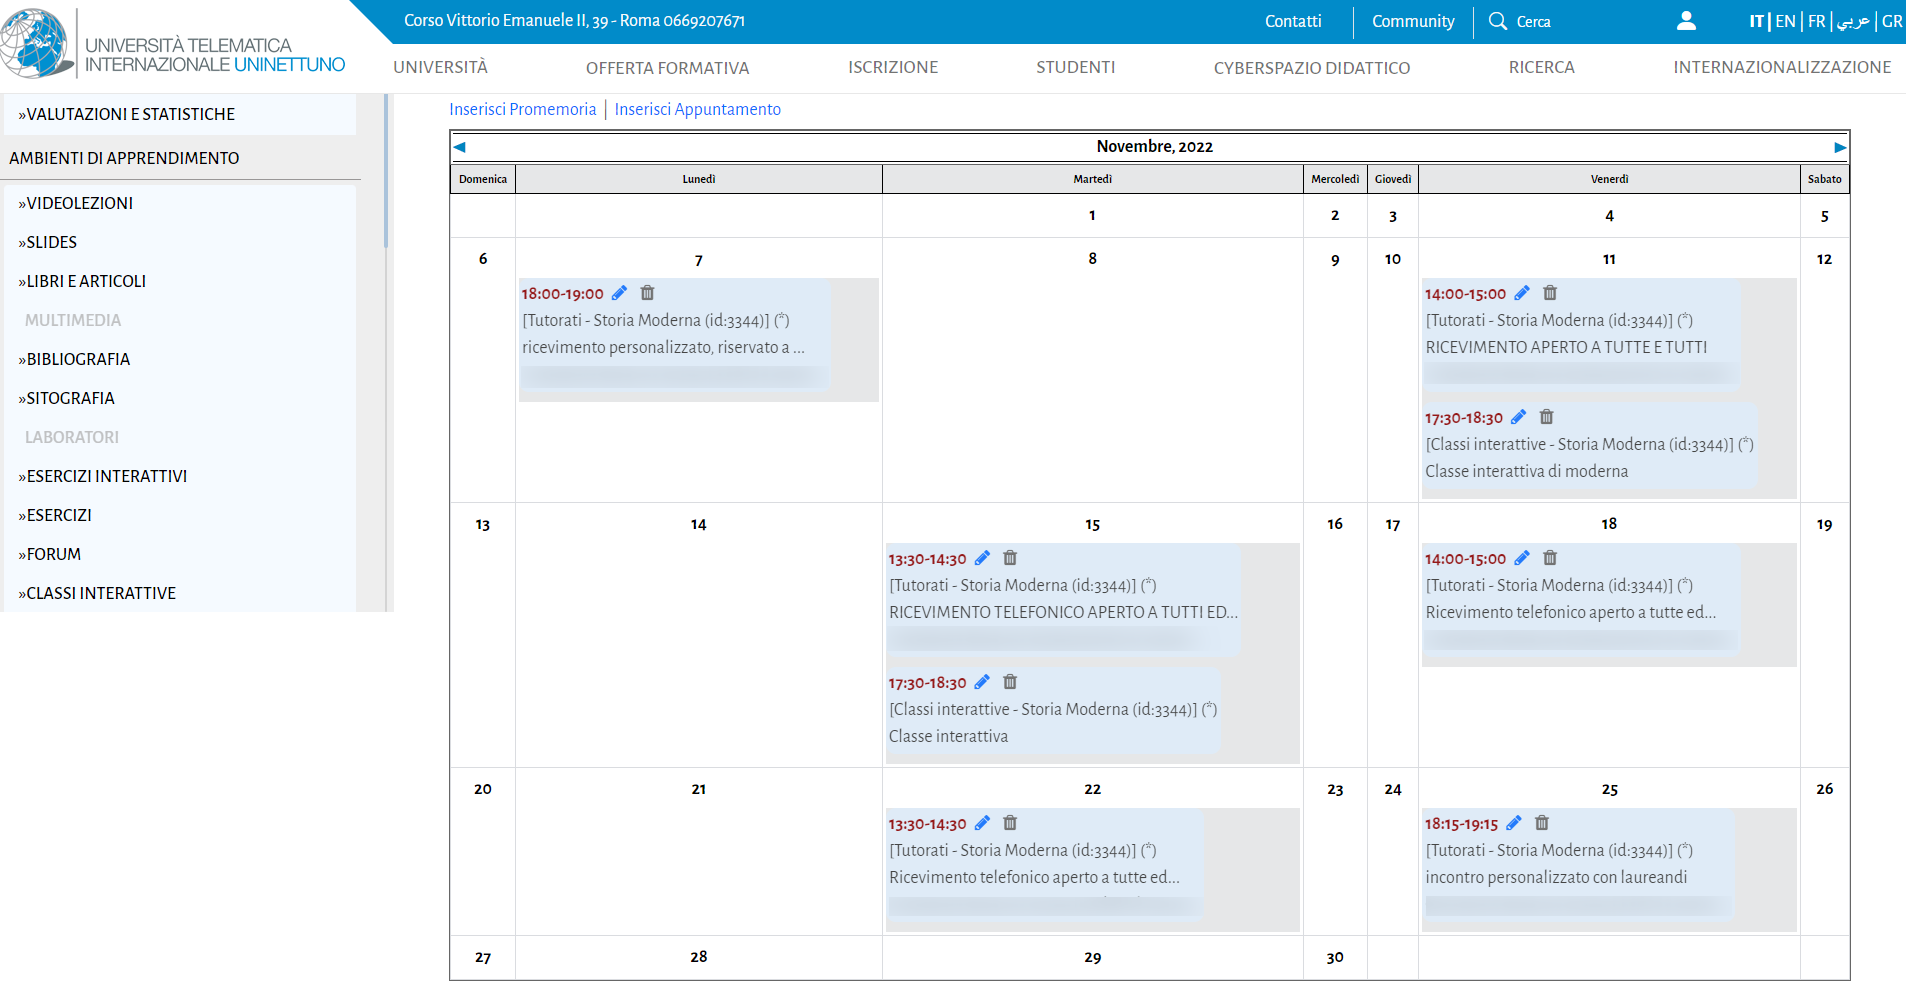Go to previous month with left arrow
The height and width of the screenshot is (983, 1906).
point(460,147)
